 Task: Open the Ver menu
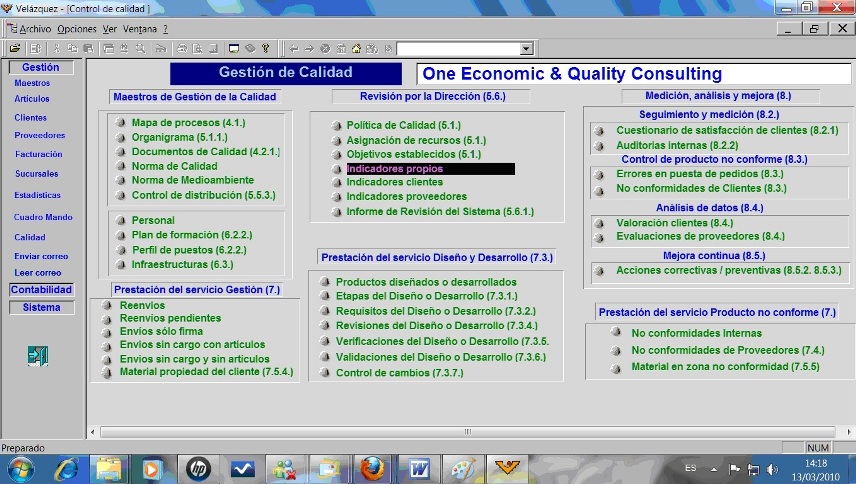(110, 29)
